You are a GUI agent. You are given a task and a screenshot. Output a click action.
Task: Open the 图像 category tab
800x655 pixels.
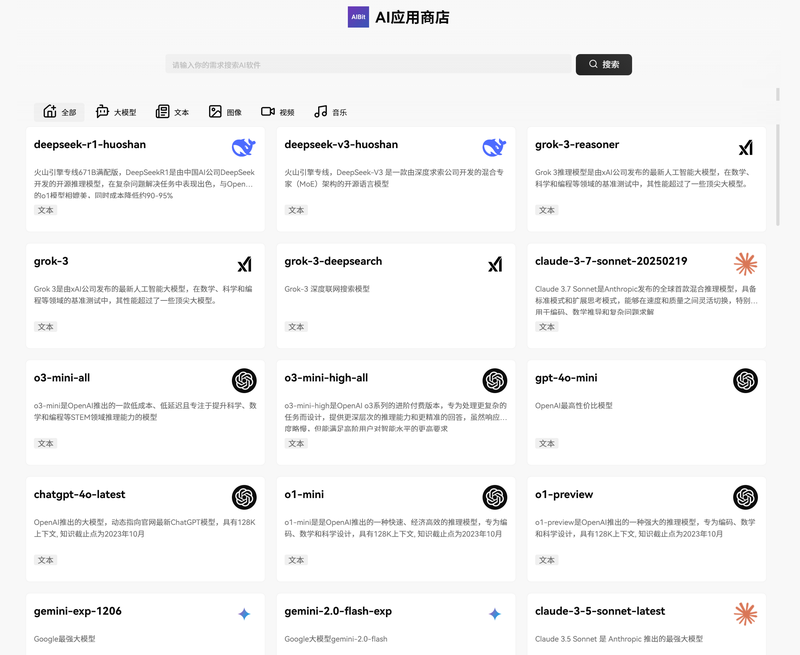(225, 112)
